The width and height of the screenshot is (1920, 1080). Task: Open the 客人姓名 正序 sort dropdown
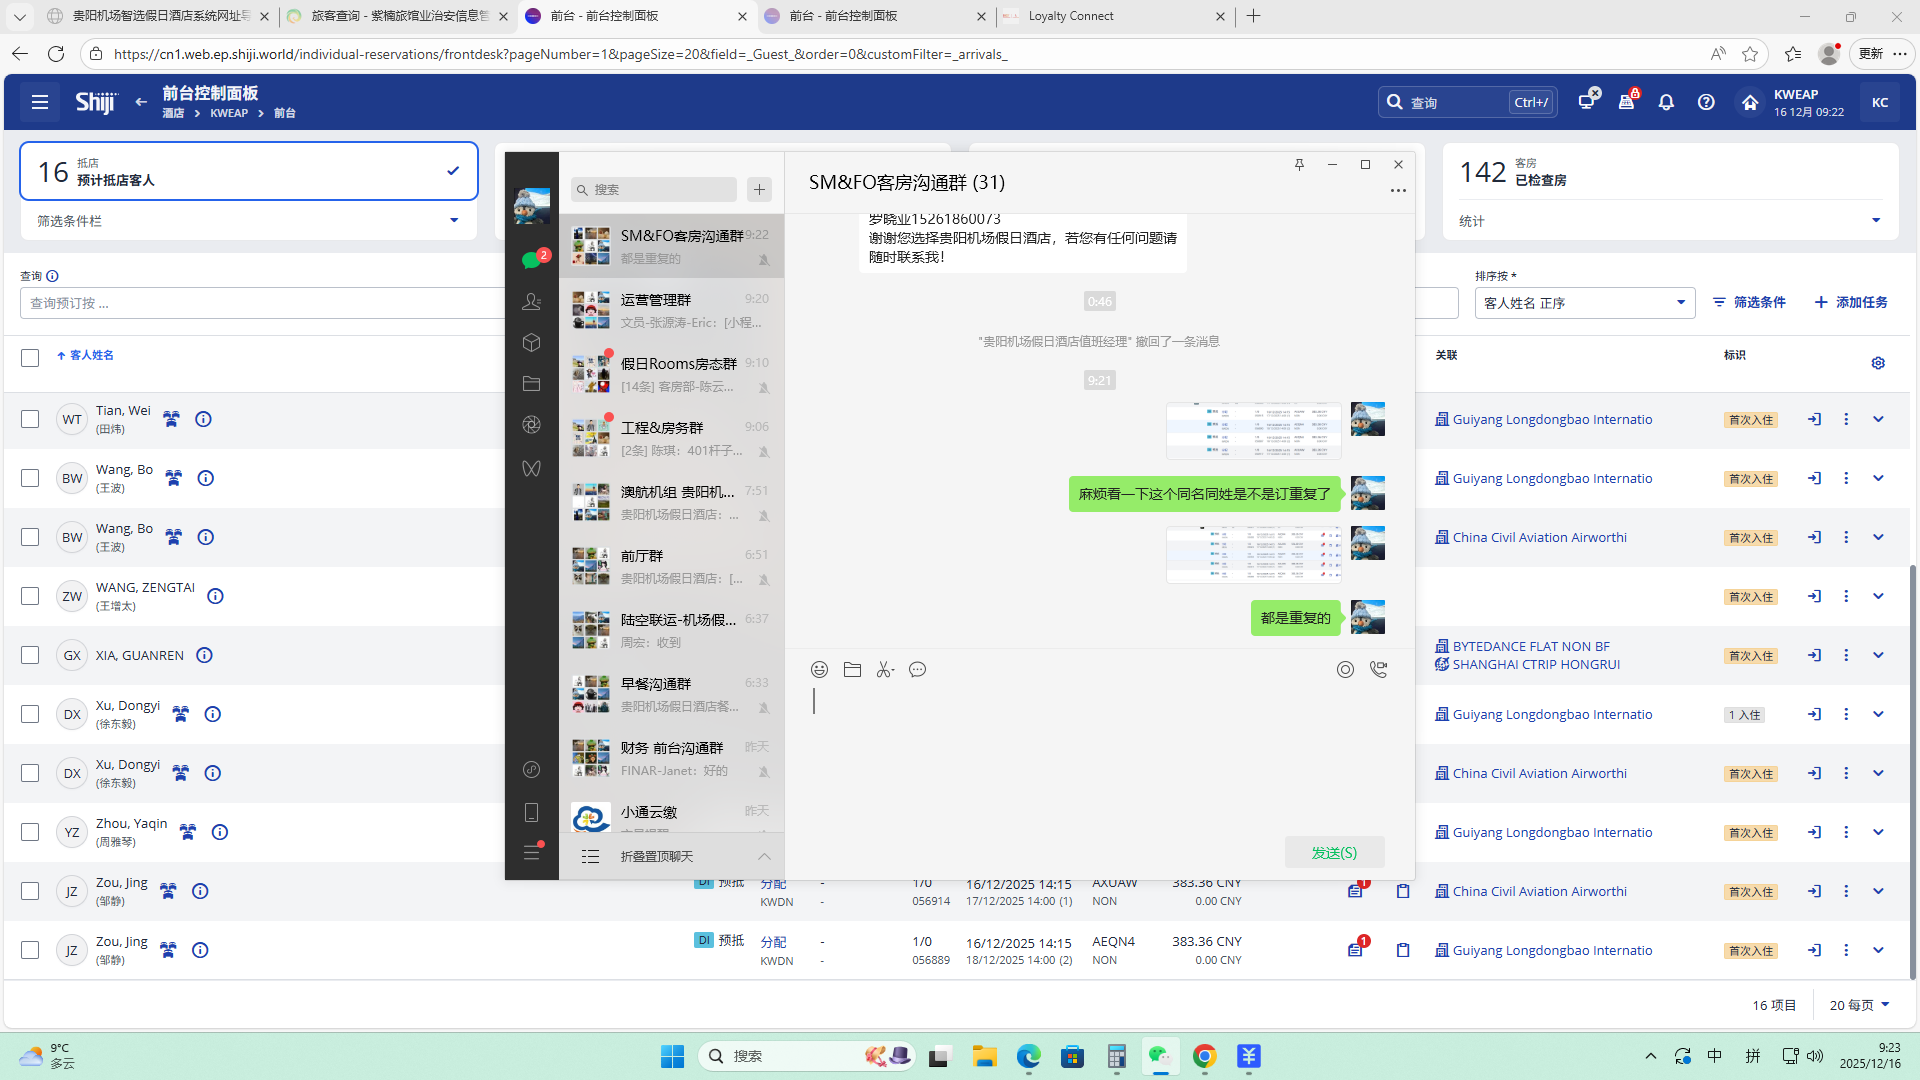pos(1584,303)
